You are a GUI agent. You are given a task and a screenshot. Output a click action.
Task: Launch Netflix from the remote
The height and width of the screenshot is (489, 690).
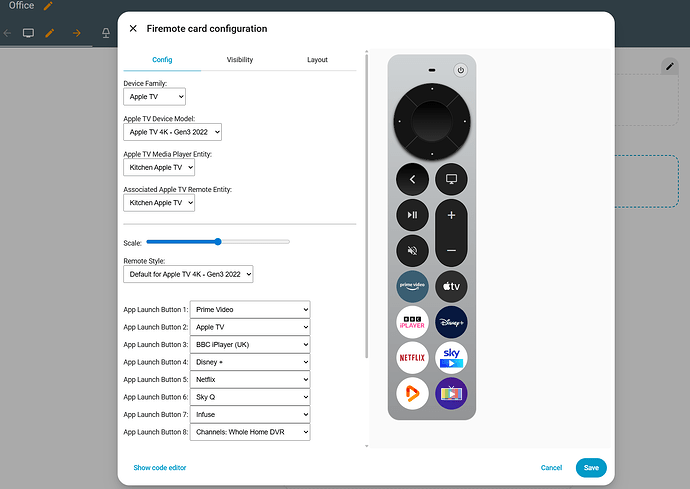tap(412, 358)
